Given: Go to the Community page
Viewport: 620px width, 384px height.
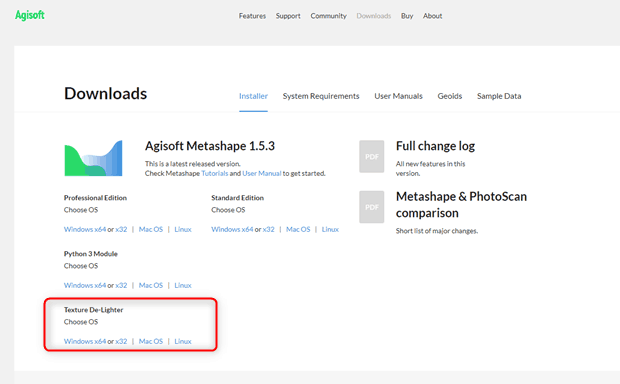Looking at the screenshot, I should coord(328,16).
